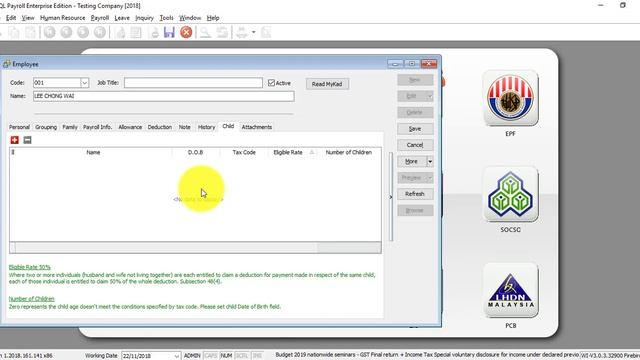Open the employee Code dropdown
Image resolution: width=640 pixels, height=360 pixels.
coord(84,83)
